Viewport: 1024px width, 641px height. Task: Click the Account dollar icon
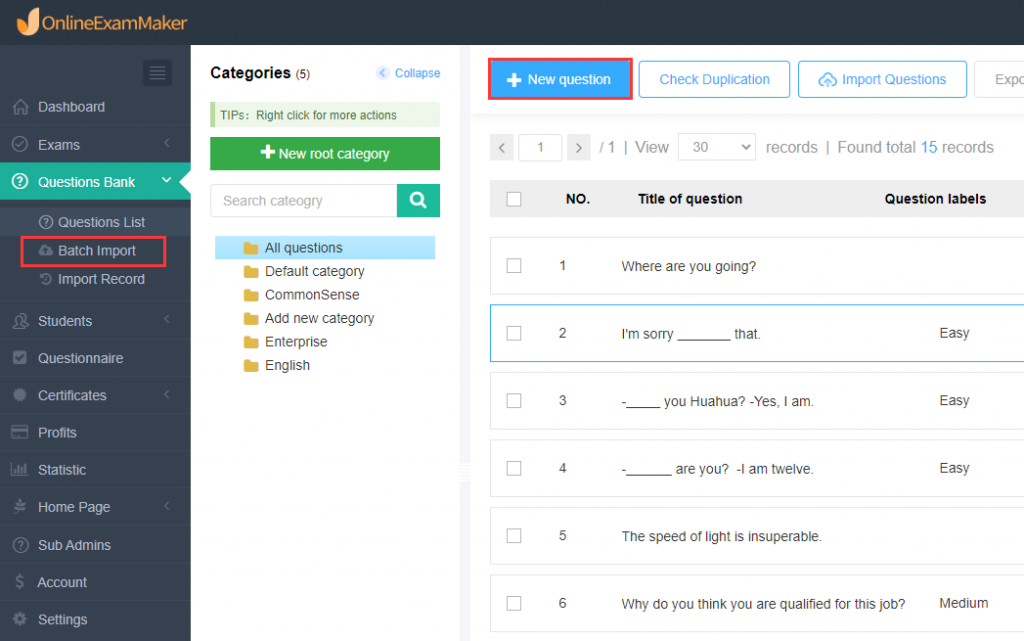coord(20,582)
